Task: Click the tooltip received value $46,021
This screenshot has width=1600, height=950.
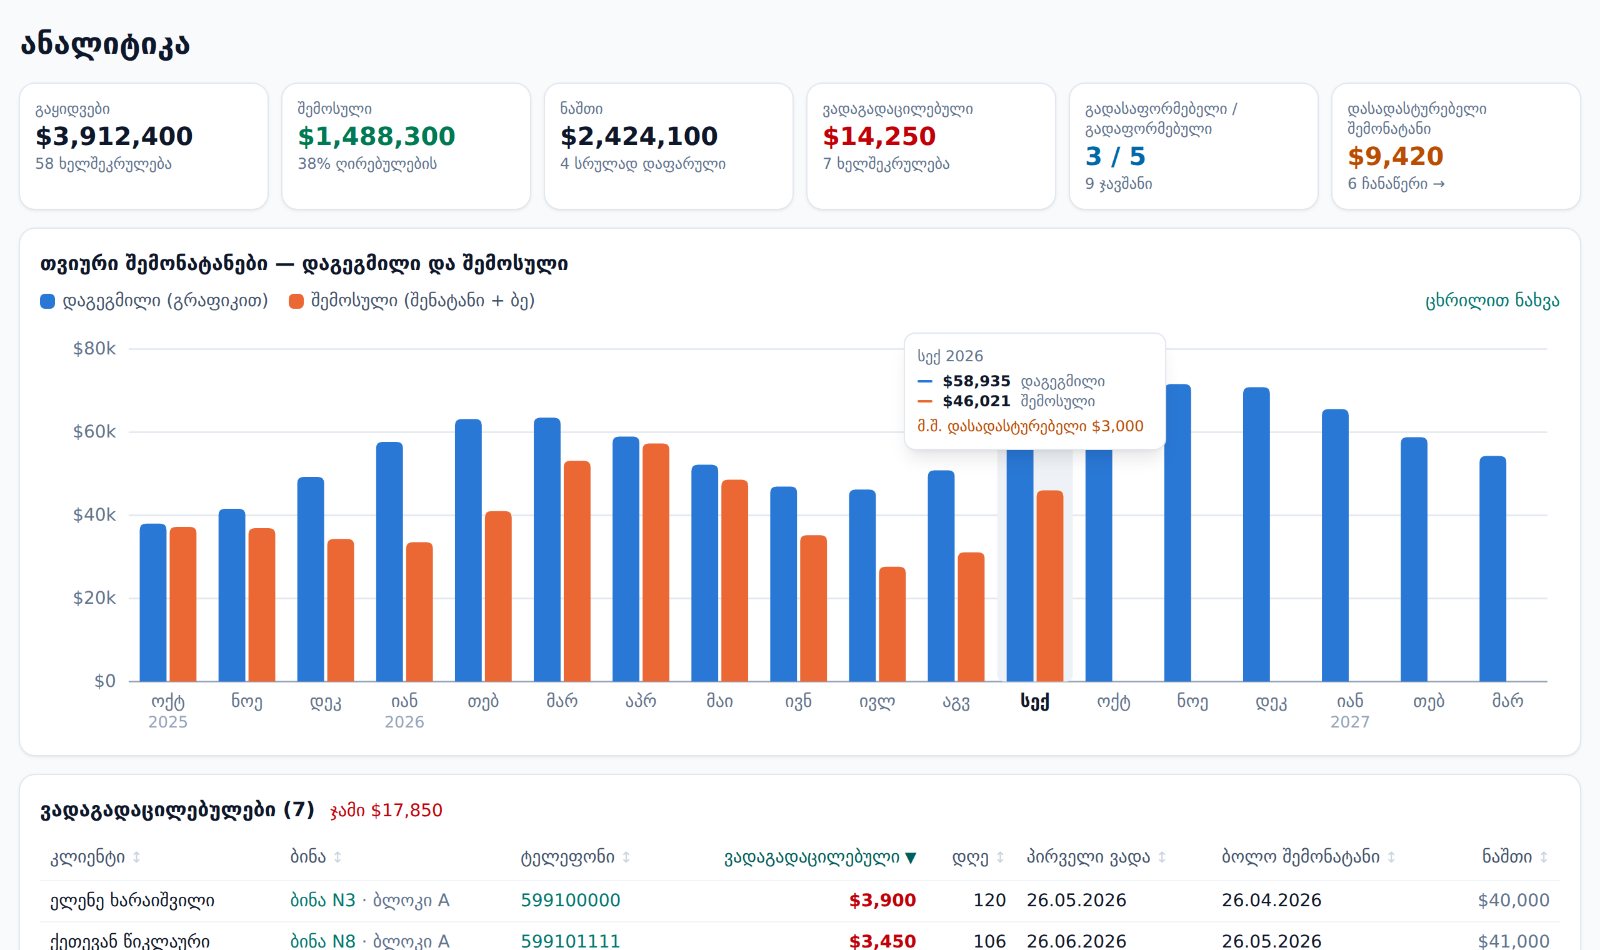Action: (x=976, y=401)
